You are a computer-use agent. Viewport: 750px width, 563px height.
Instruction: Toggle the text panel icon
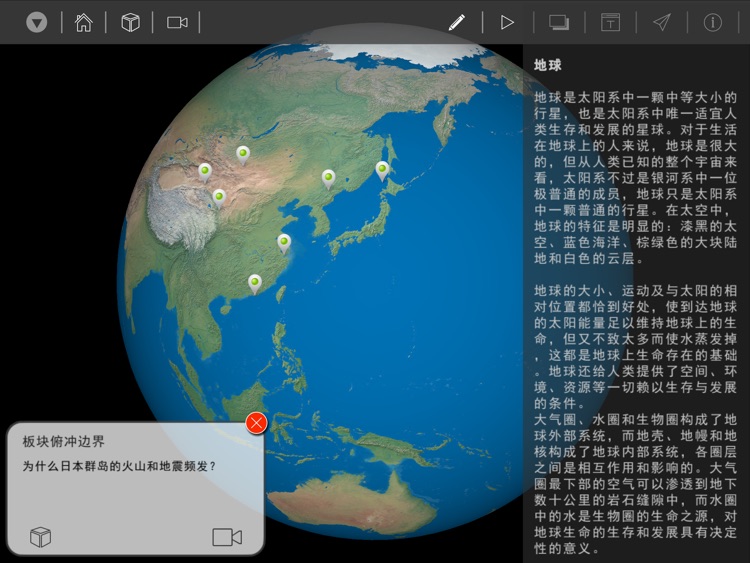coord(610,22)
